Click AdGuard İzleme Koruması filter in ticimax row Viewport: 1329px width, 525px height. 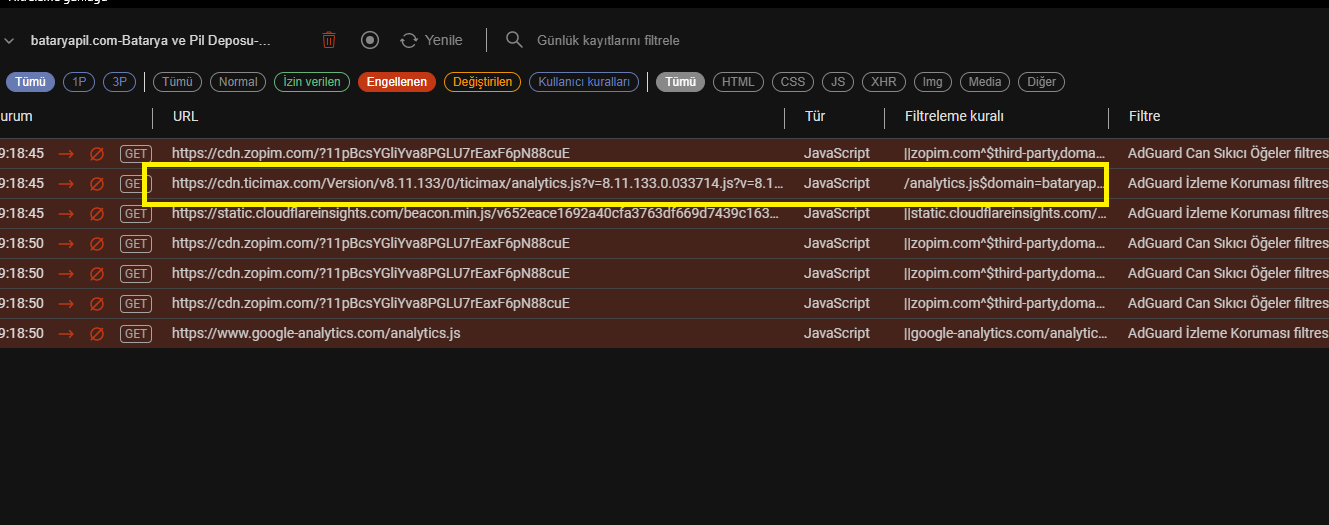click(1228, 184)
